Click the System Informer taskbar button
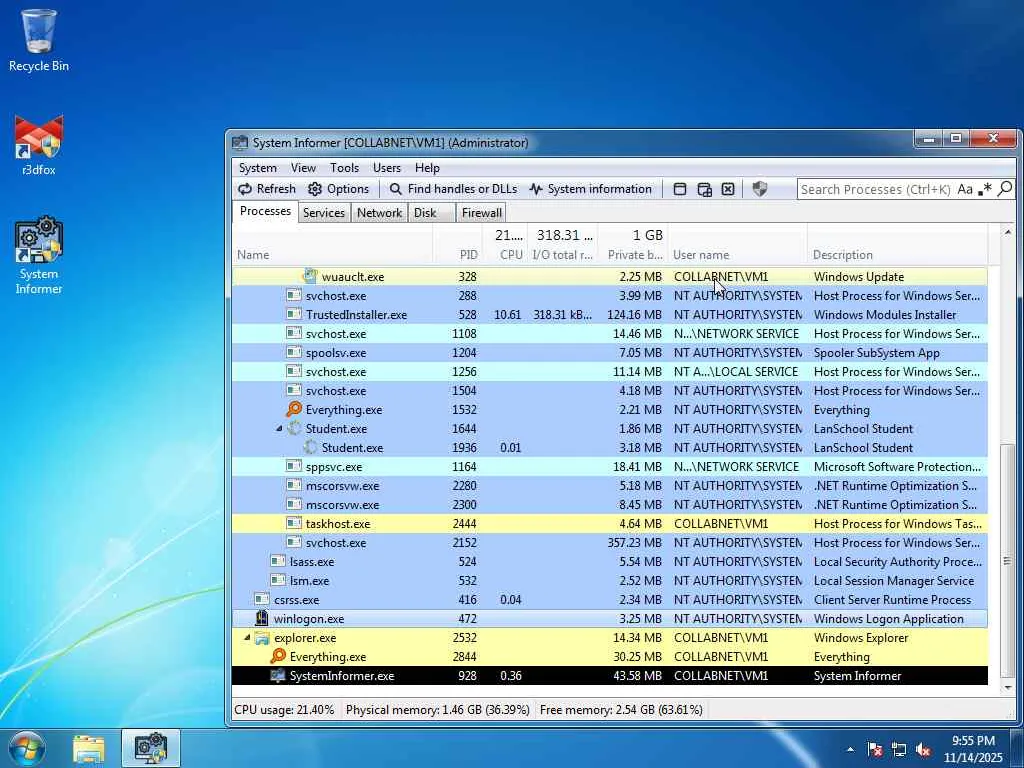This screenshot has width=1024, height=768. point(151,749)
